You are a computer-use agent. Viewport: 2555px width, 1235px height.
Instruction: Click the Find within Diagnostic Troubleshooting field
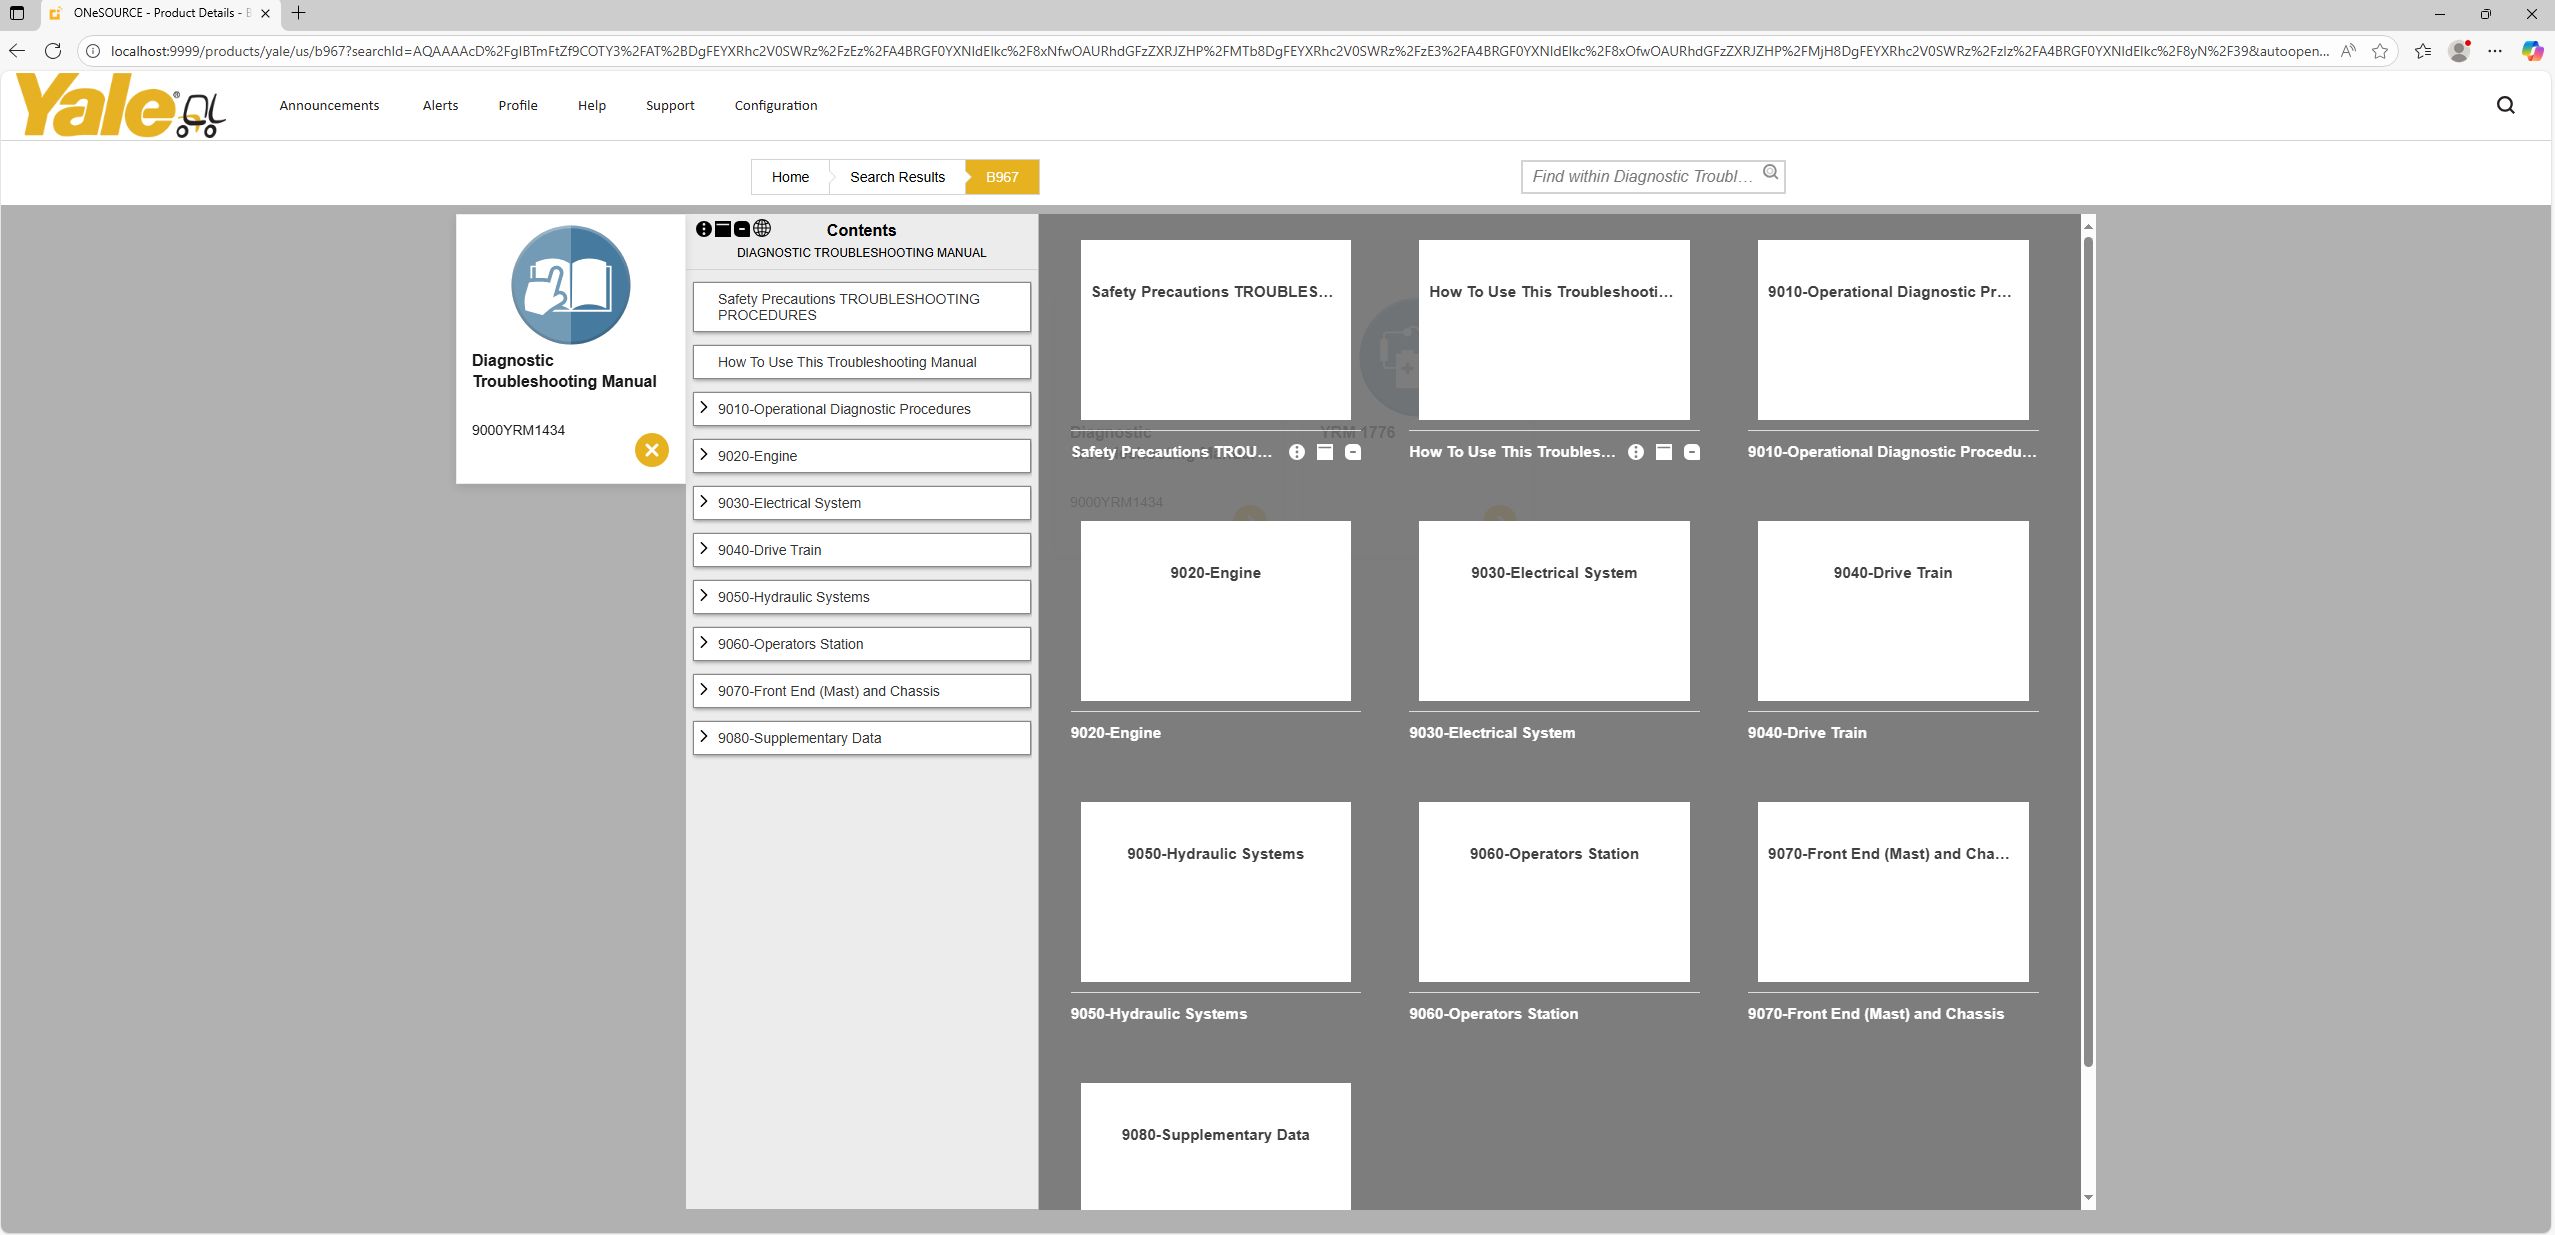pos(1642,177)
